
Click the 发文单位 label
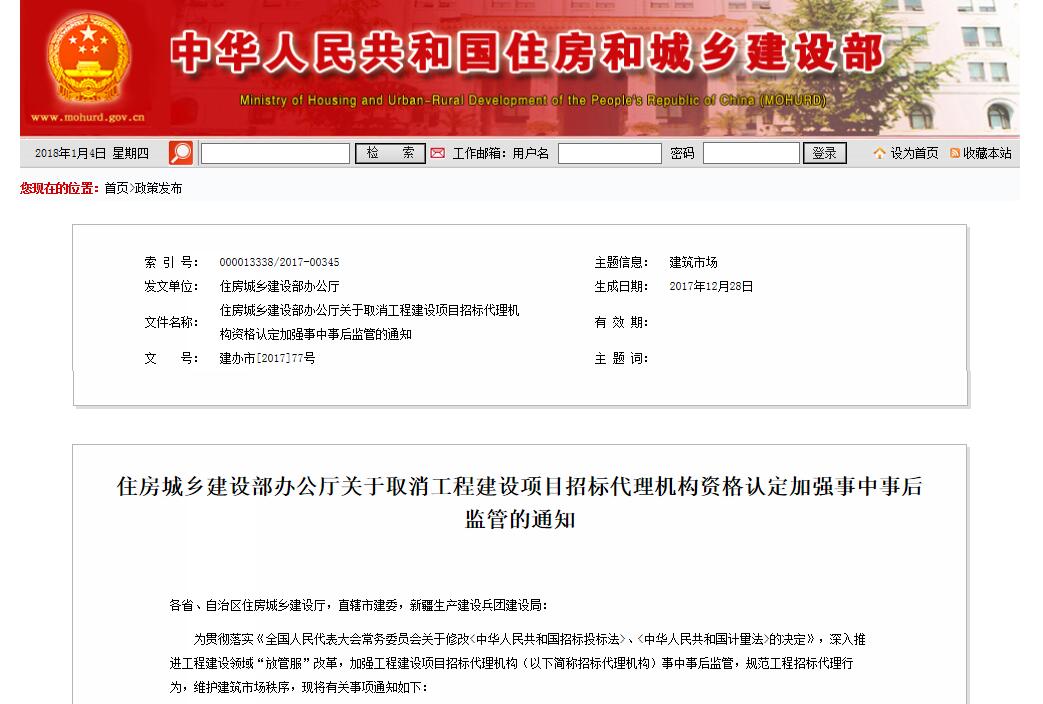pos(171,286)
